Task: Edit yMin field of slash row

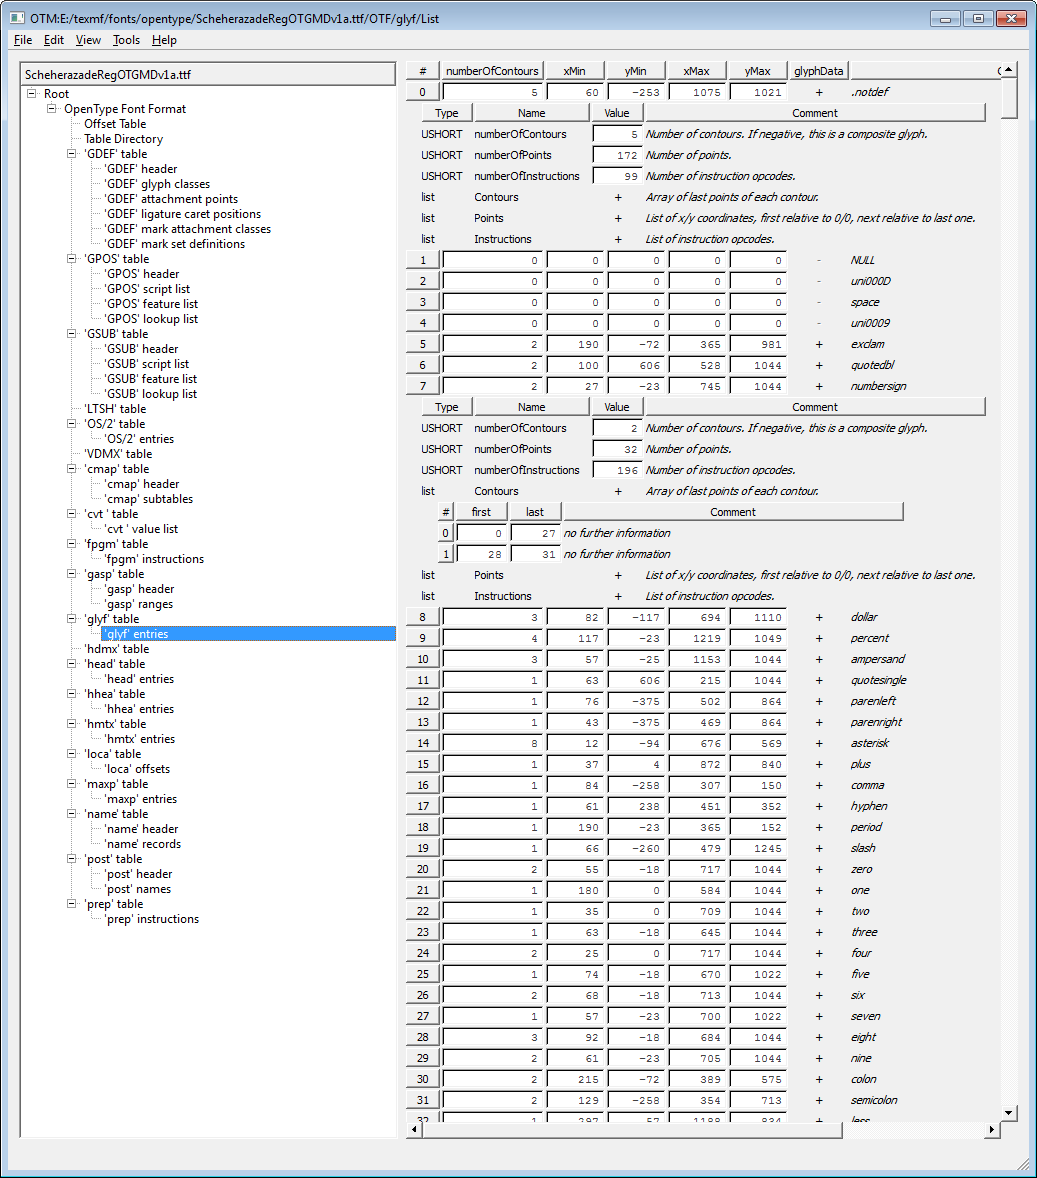Action: point(636,848)
